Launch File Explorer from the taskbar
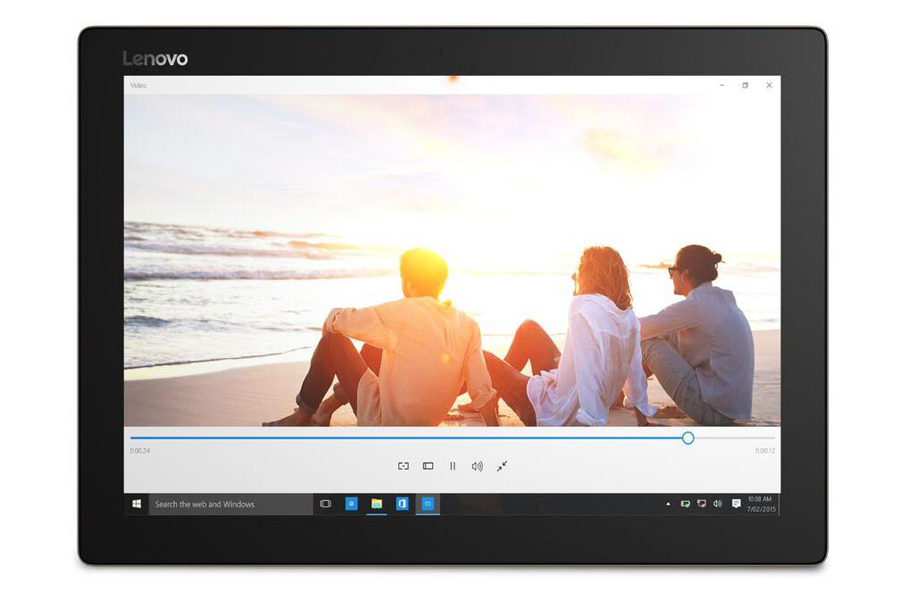This screenshot has height=600, width=900. (x=377, y=504)
